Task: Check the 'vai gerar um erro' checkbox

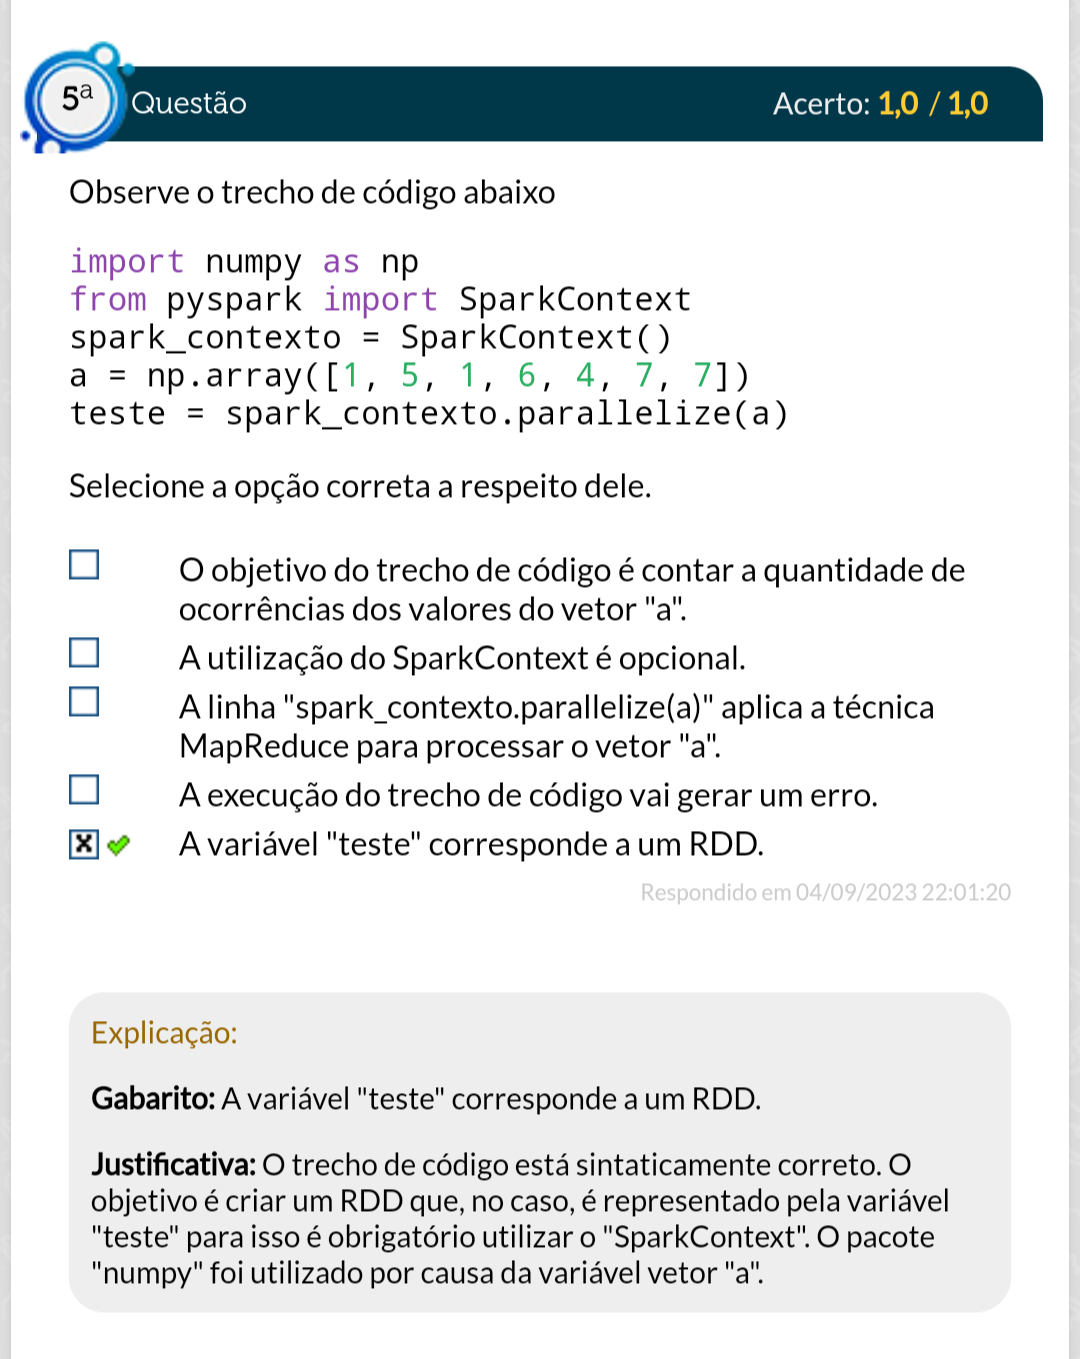Action: pyautogui.click(x=84, y=790)
